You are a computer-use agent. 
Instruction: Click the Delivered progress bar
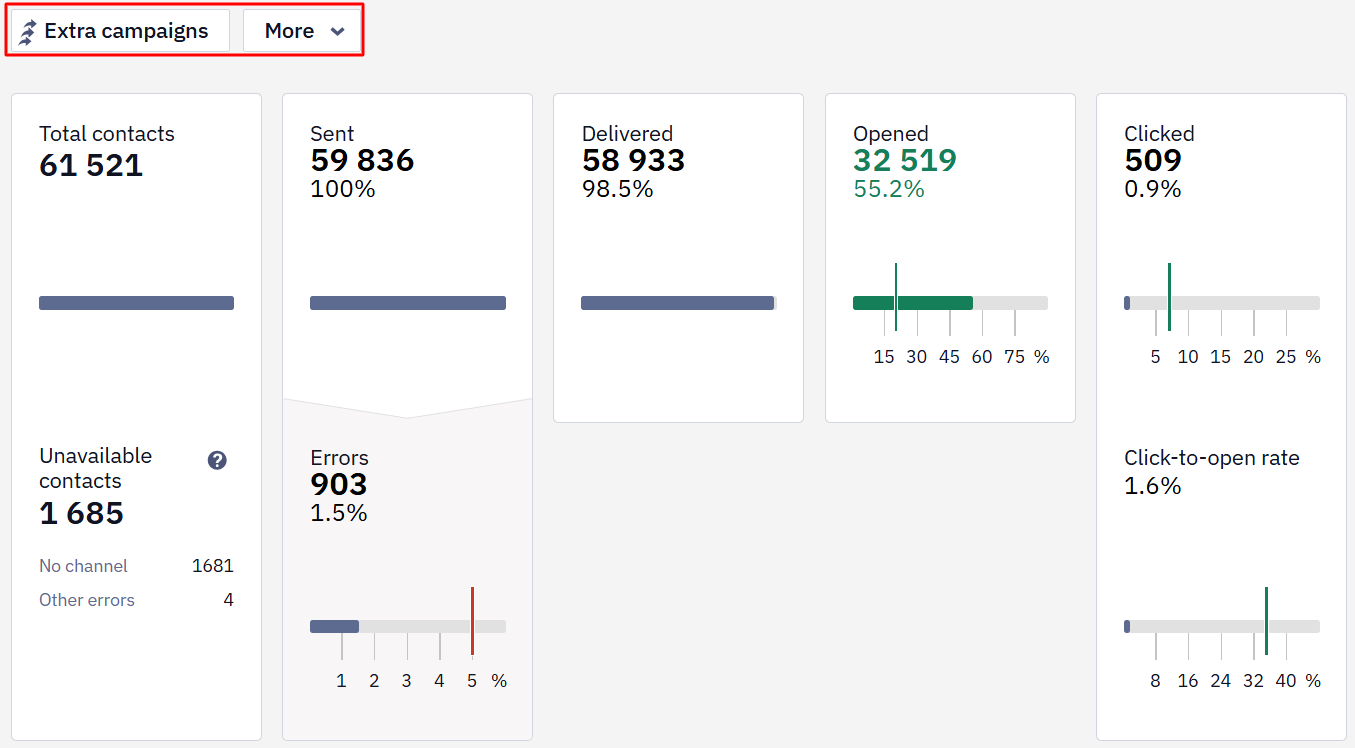coord(679,303)
